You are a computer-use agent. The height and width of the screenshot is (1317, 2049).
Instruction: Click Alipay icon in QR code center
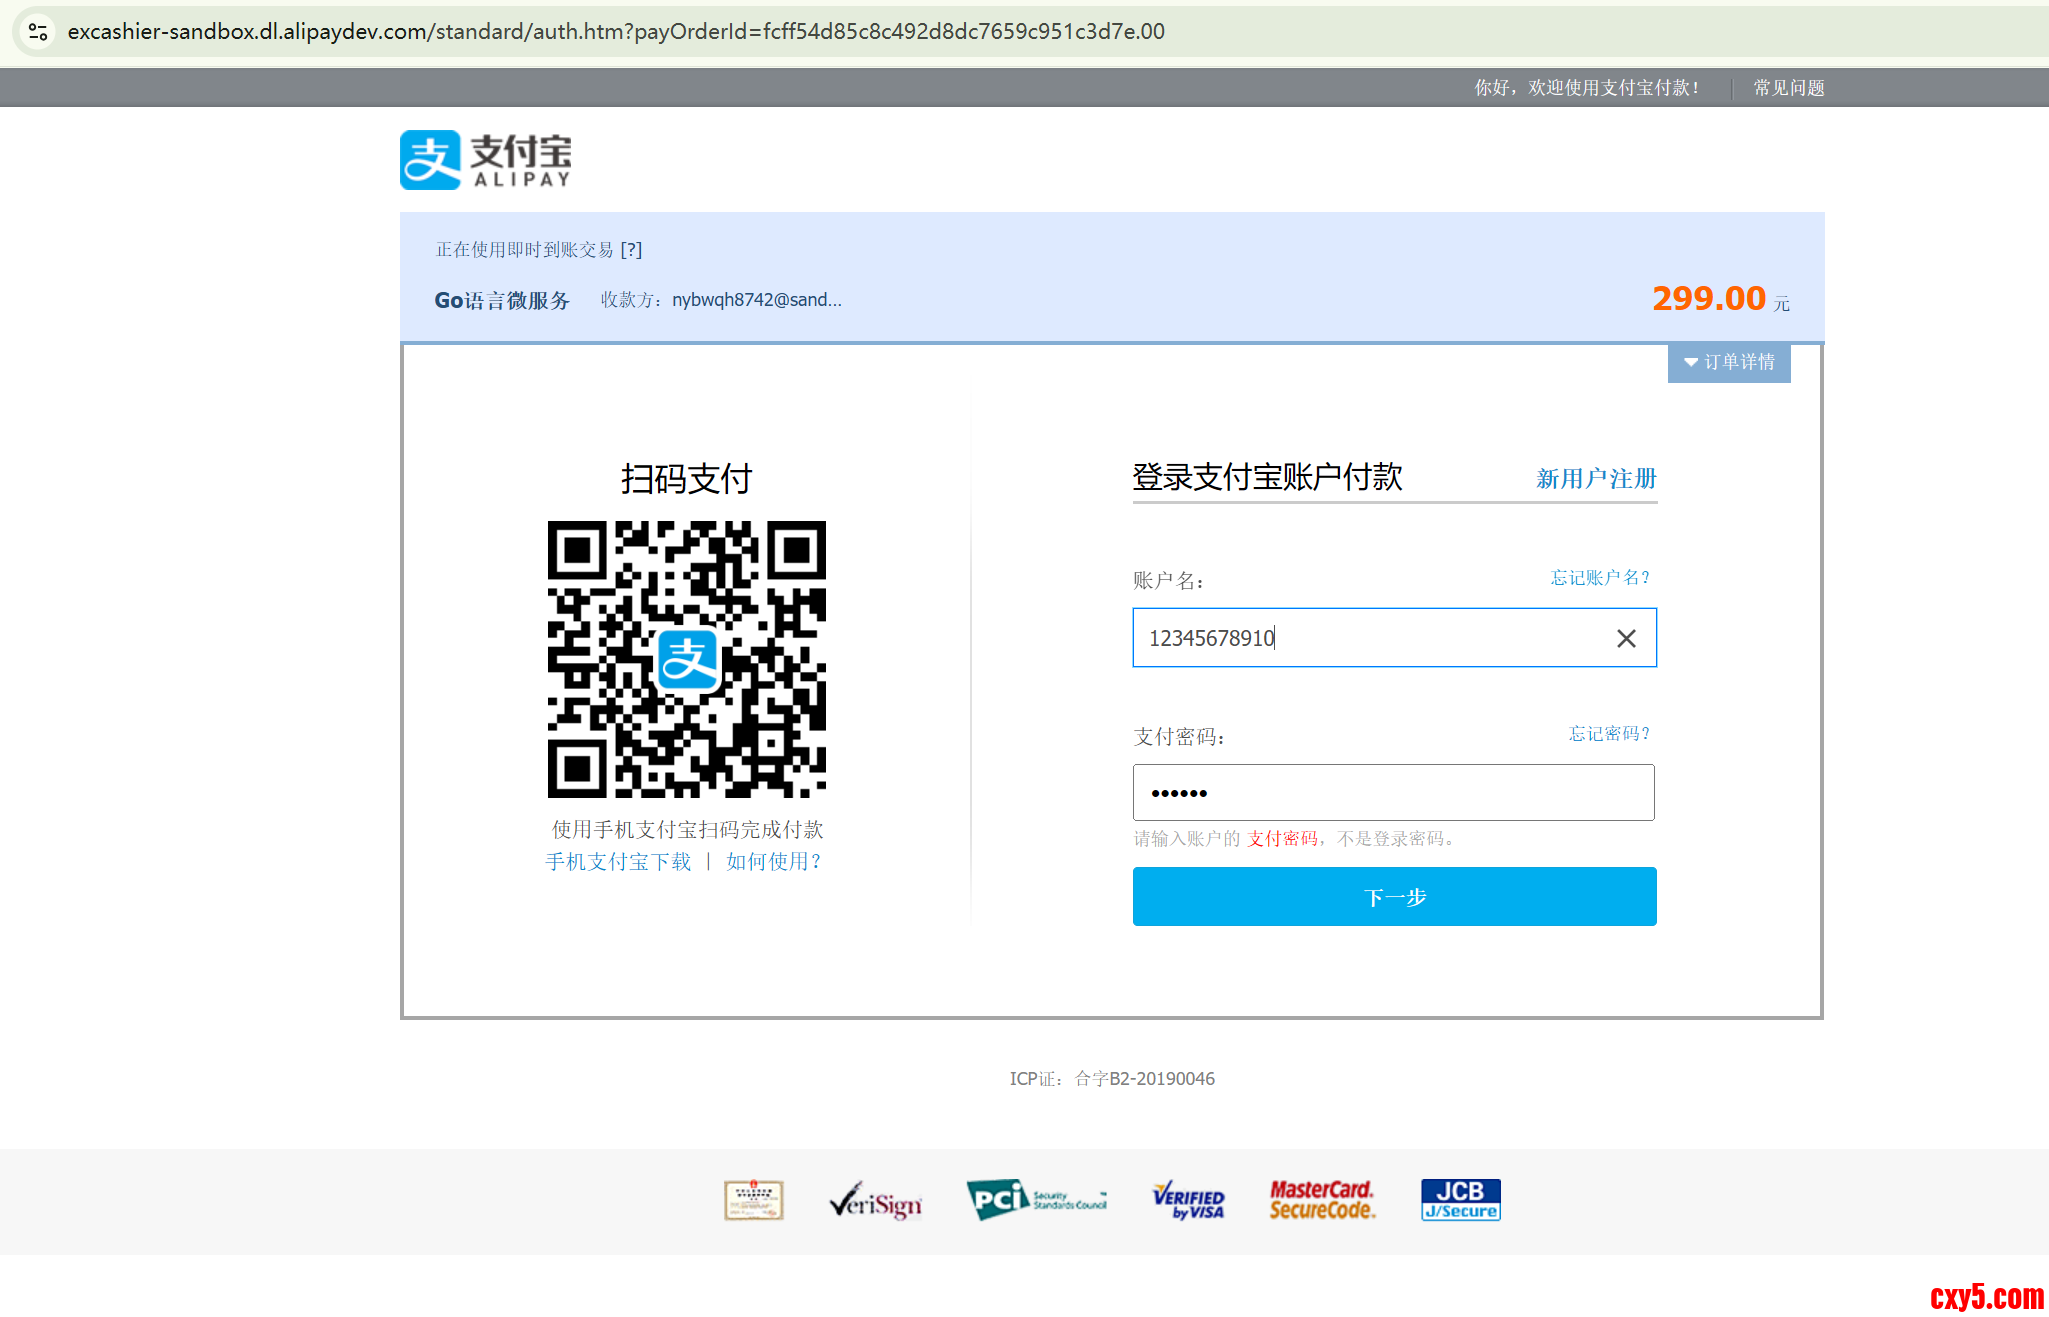tap(688, 660)
